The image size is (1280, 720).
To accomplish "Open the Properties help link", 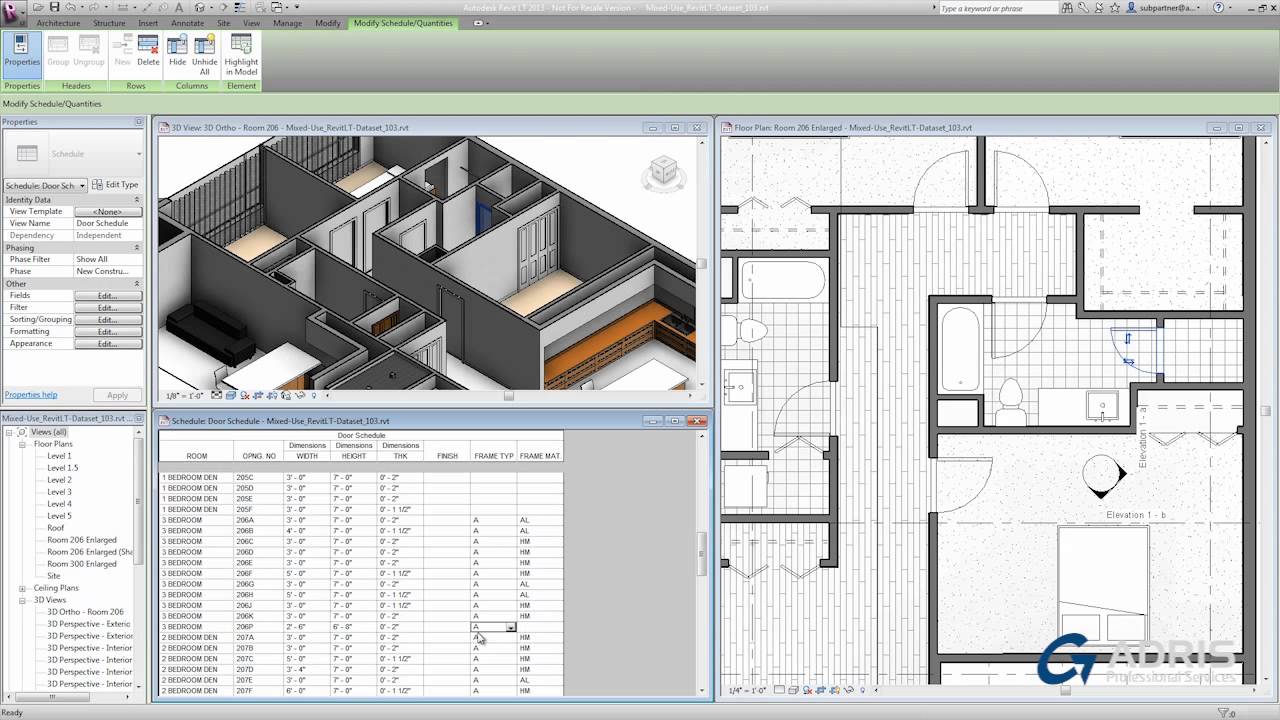I will [x=31, y=395].
